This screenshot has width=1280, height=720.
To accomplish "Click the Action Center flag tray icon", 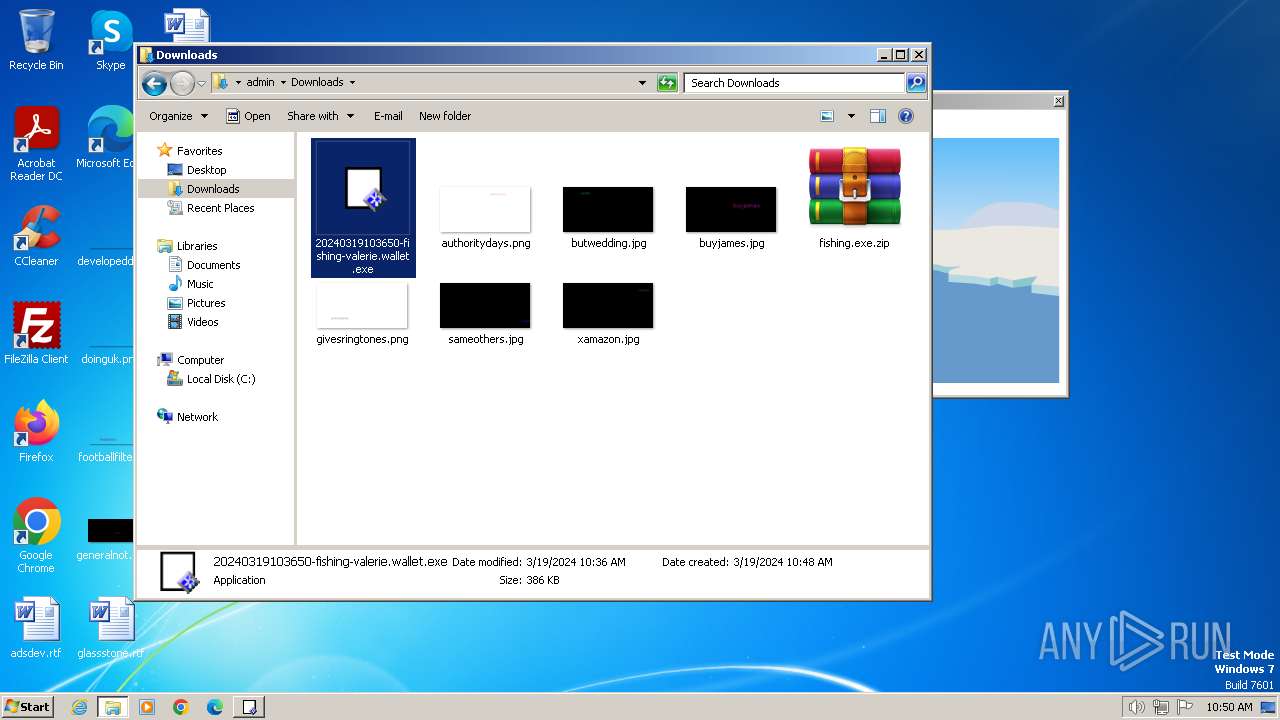I will 1186,707.
